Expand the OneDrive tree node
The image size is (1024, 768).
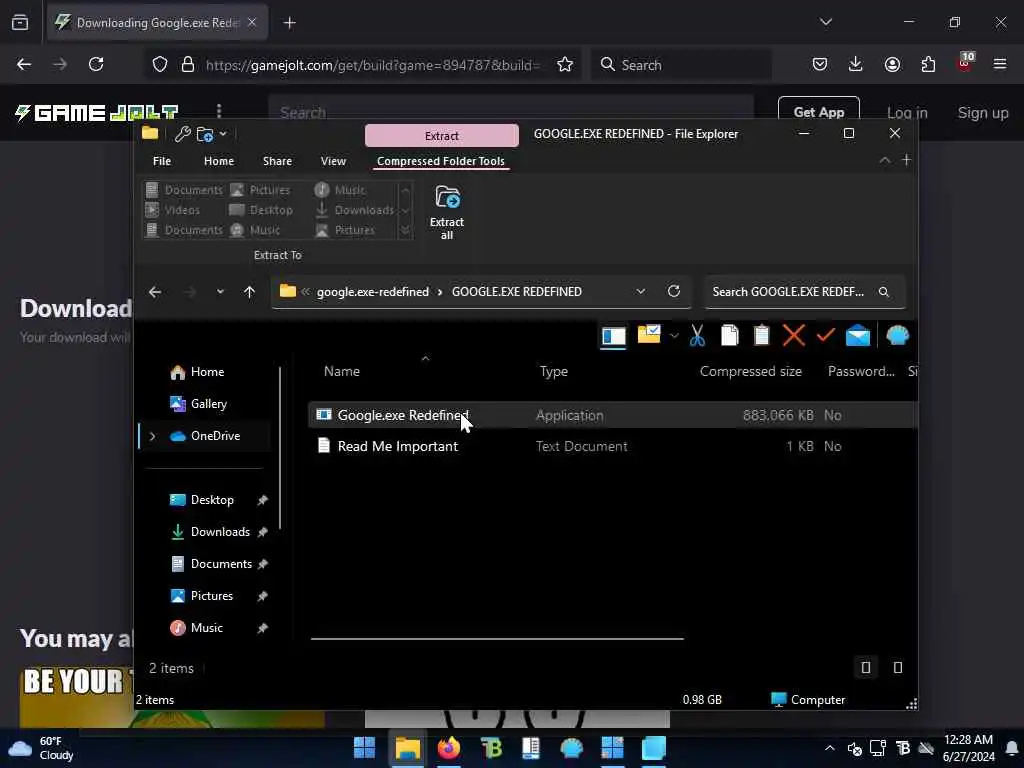click(153, 436)
